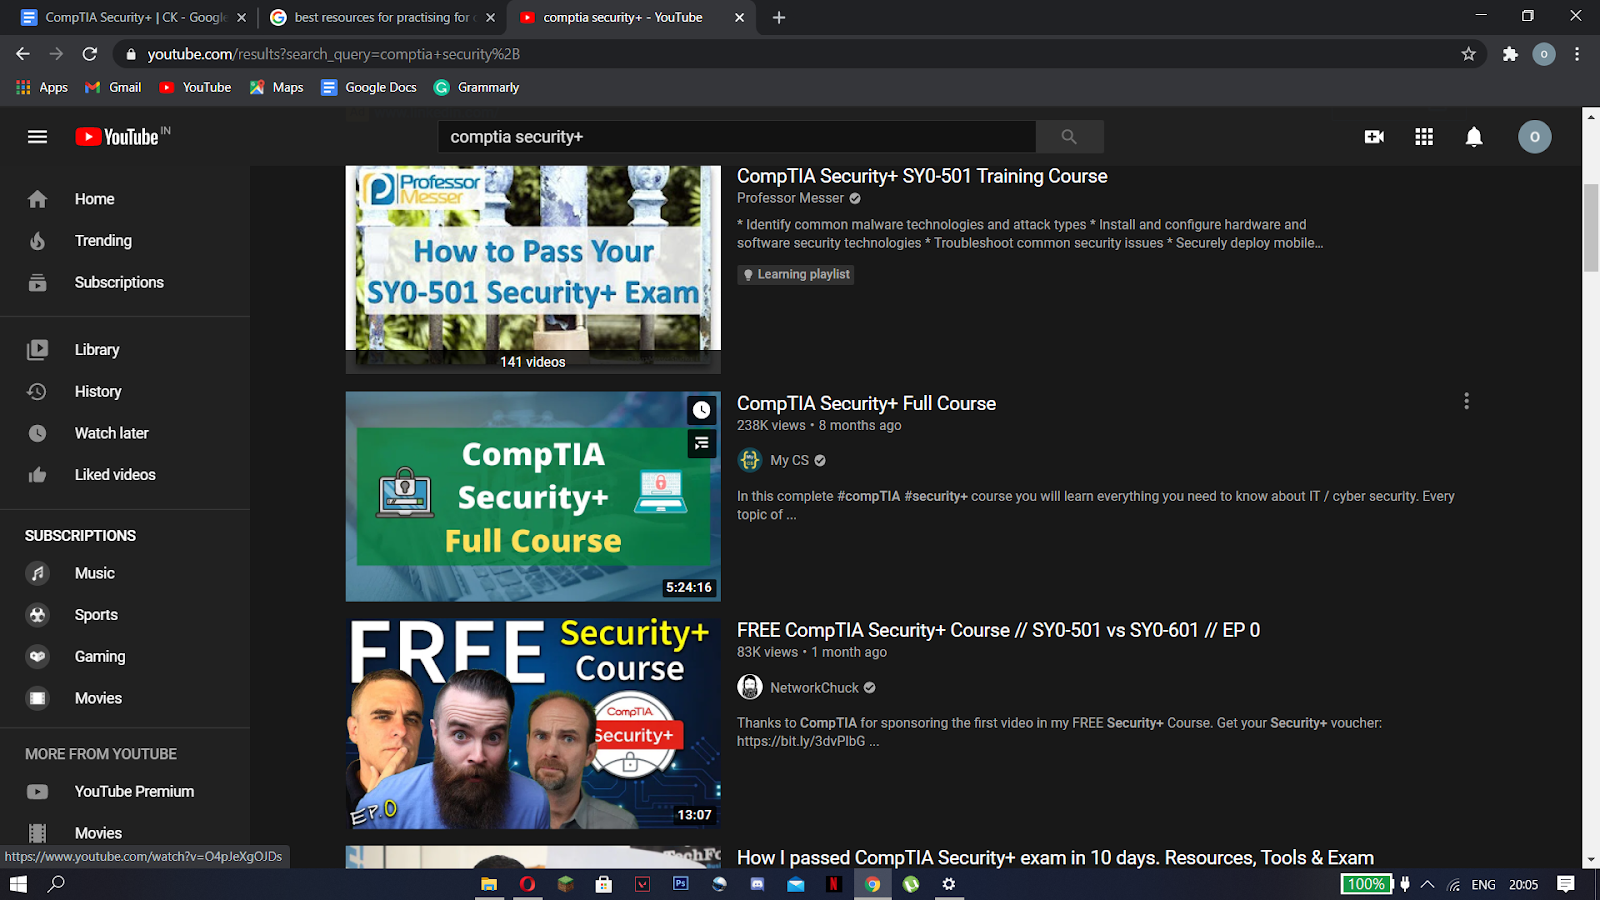
Task: Open the CompTIA Security+ Full Course video title
Action: [866, 403]
